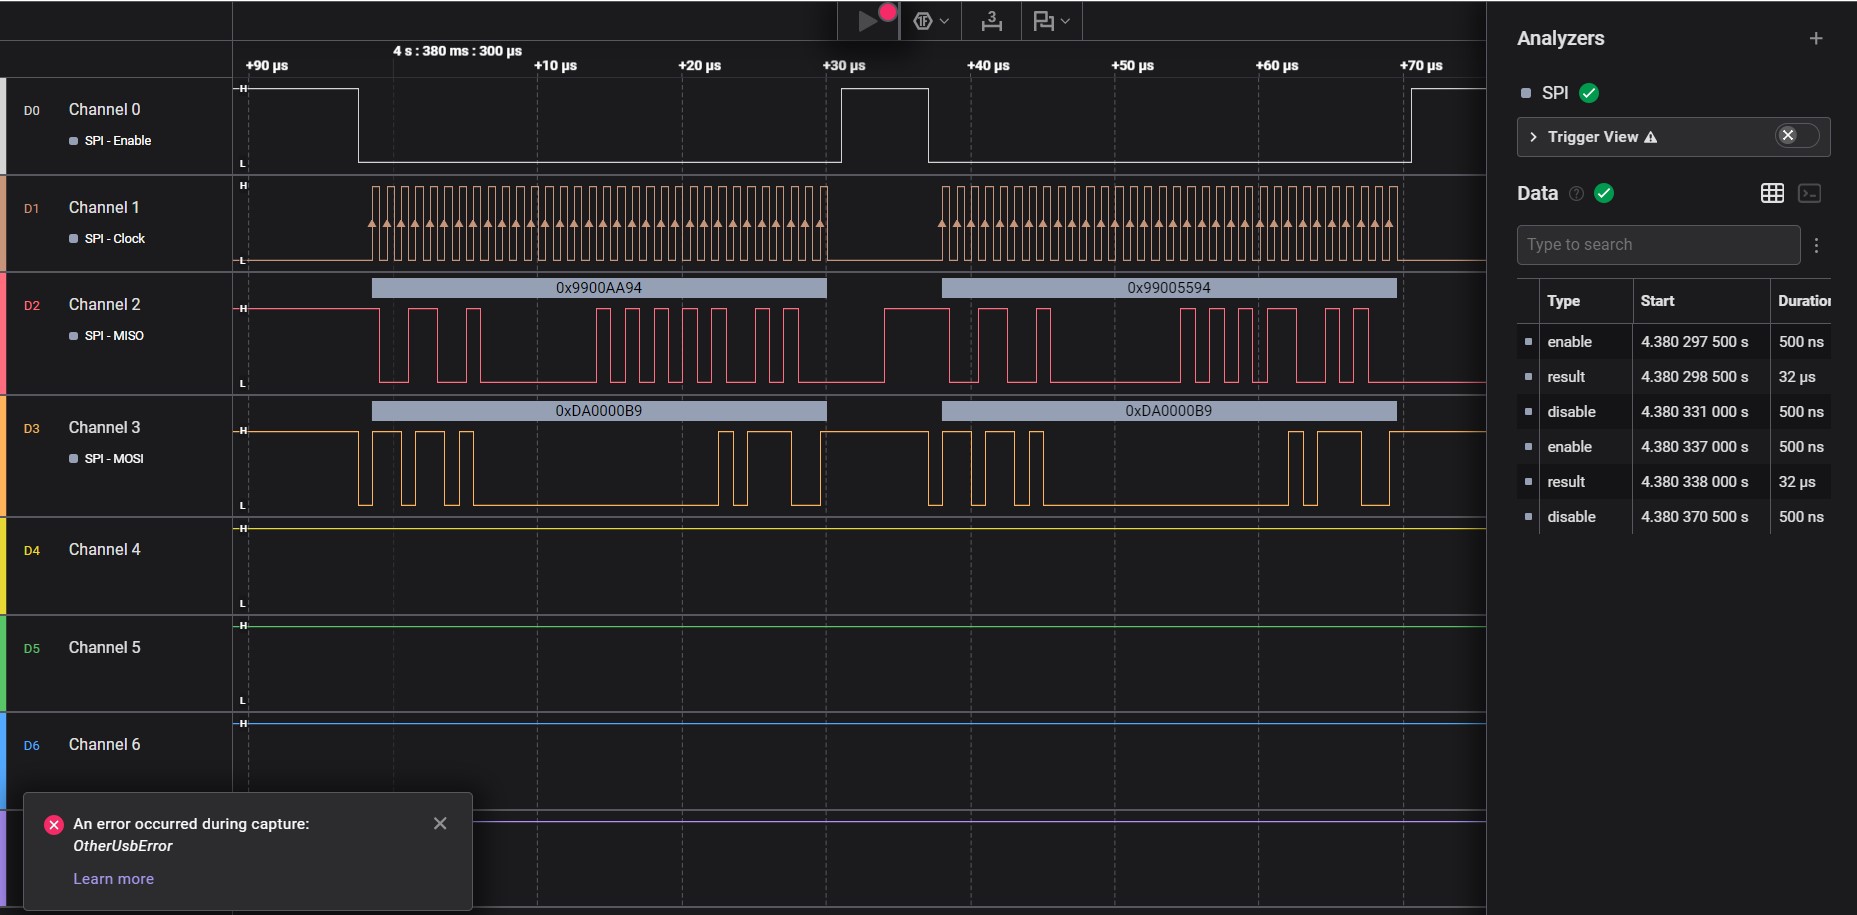The image size is (1857, 915).
Task: Open data table options menu
Action: pyautogui.click(x=1816, y=245)
